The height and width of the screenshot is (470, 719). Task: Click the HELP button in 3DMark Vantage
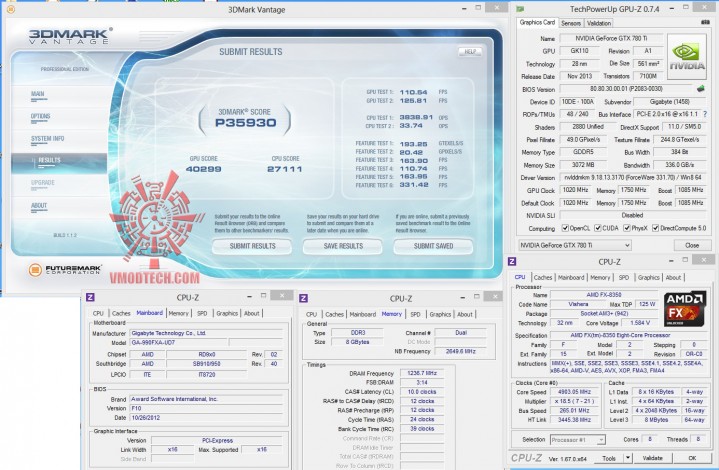tap(470, 51)
